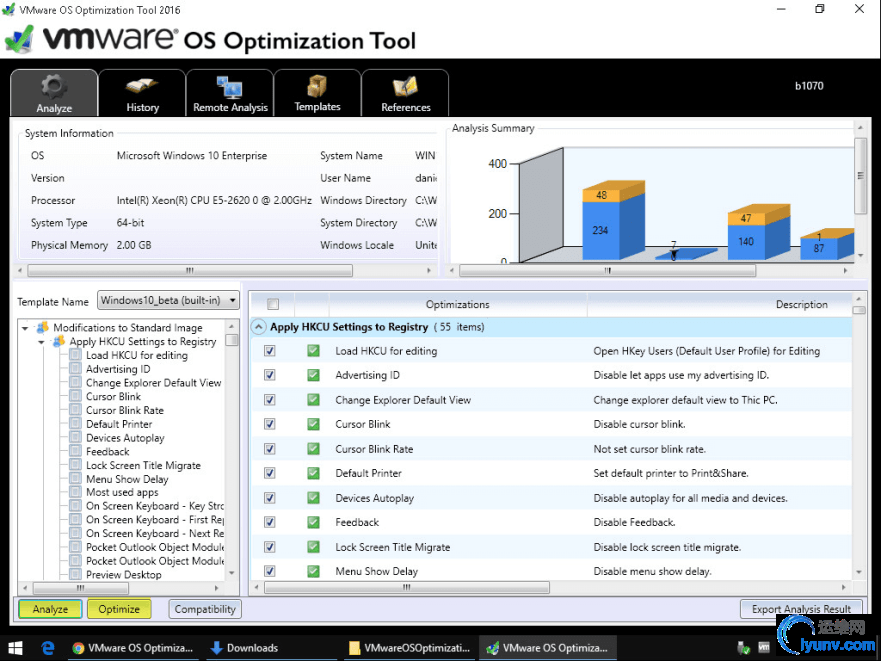Click the Optimize button
881x661 pixels.
point(119,609)
